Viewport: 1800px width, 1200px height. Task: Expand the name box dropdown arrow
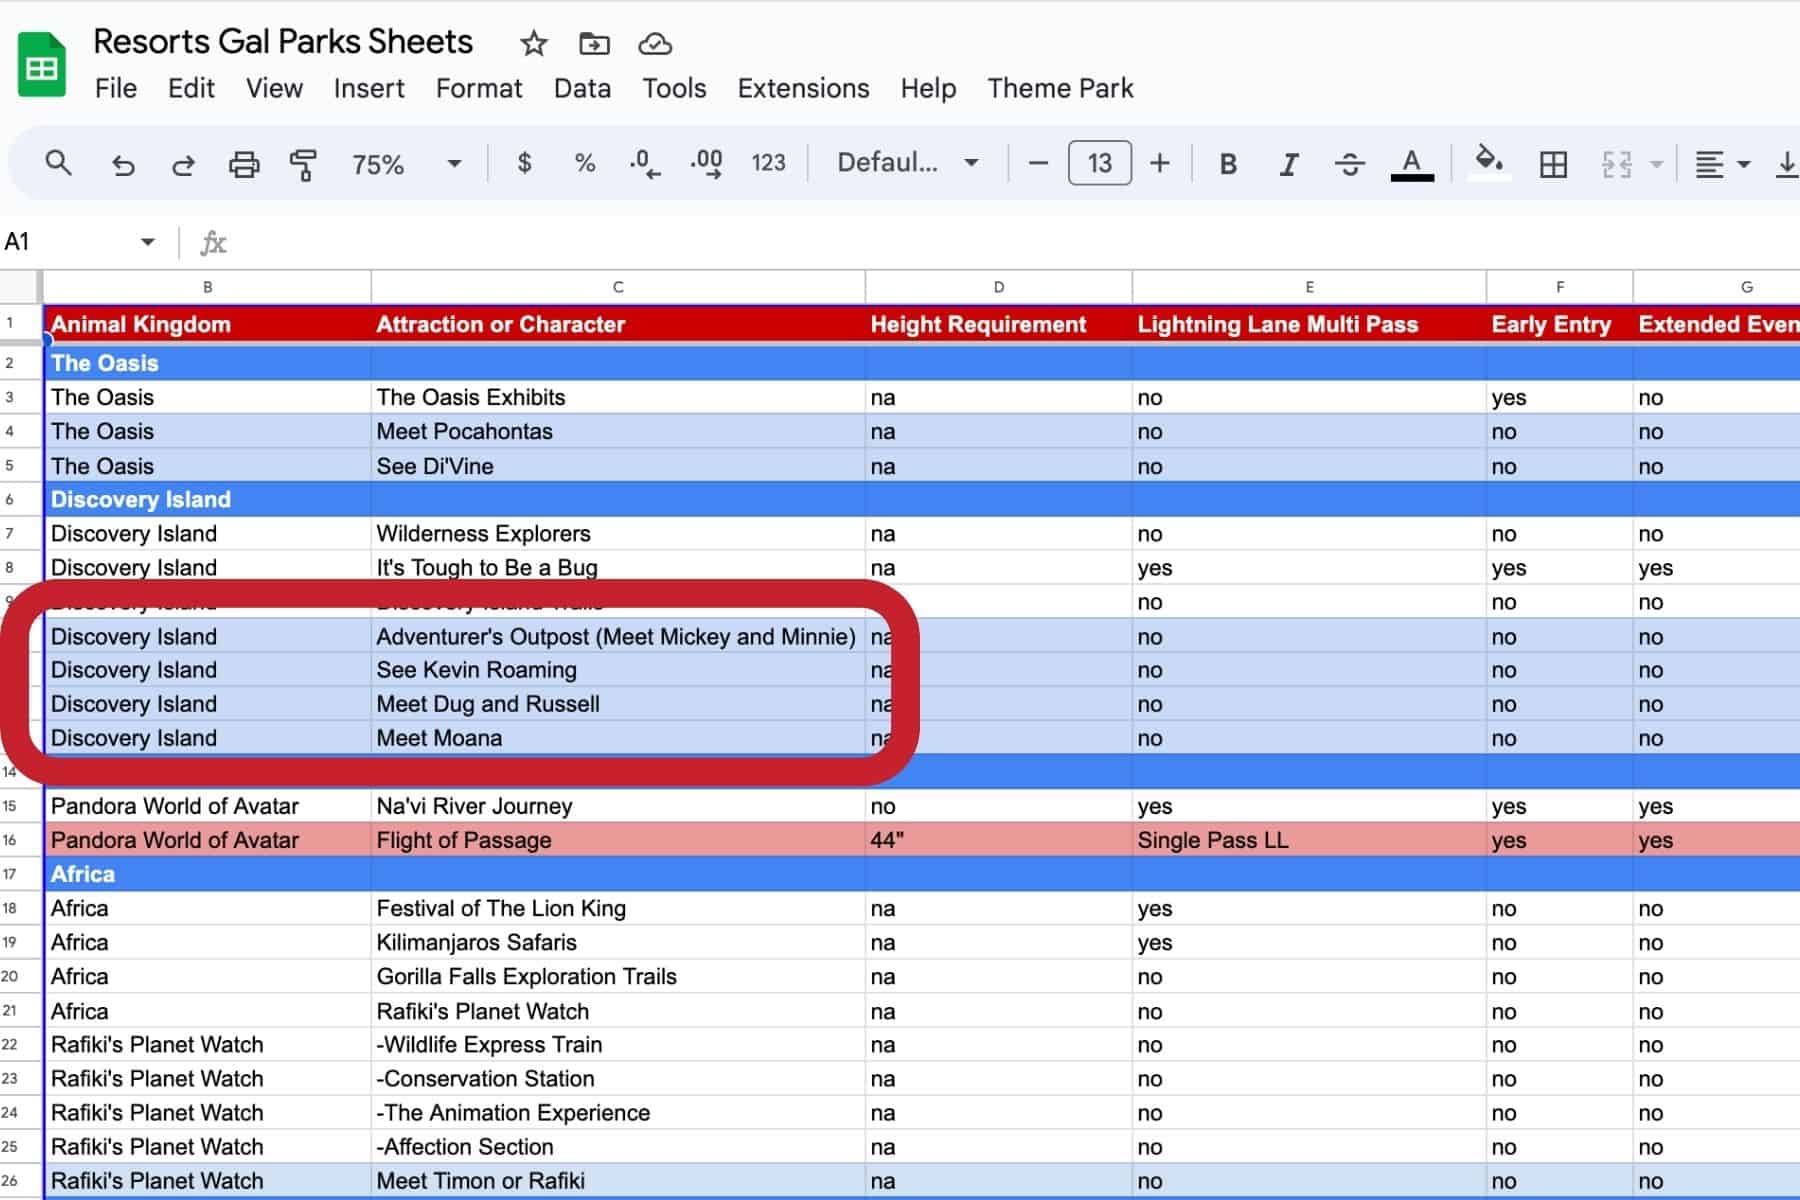pyautogui.click(x=148, y=242)
